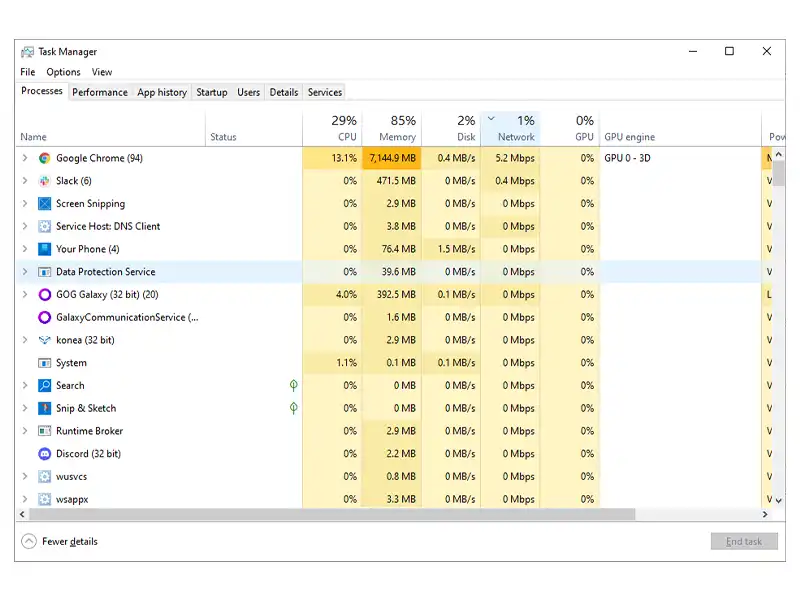Click the System process icon
This screenshot has width=800, height=600.
[44, 363]
